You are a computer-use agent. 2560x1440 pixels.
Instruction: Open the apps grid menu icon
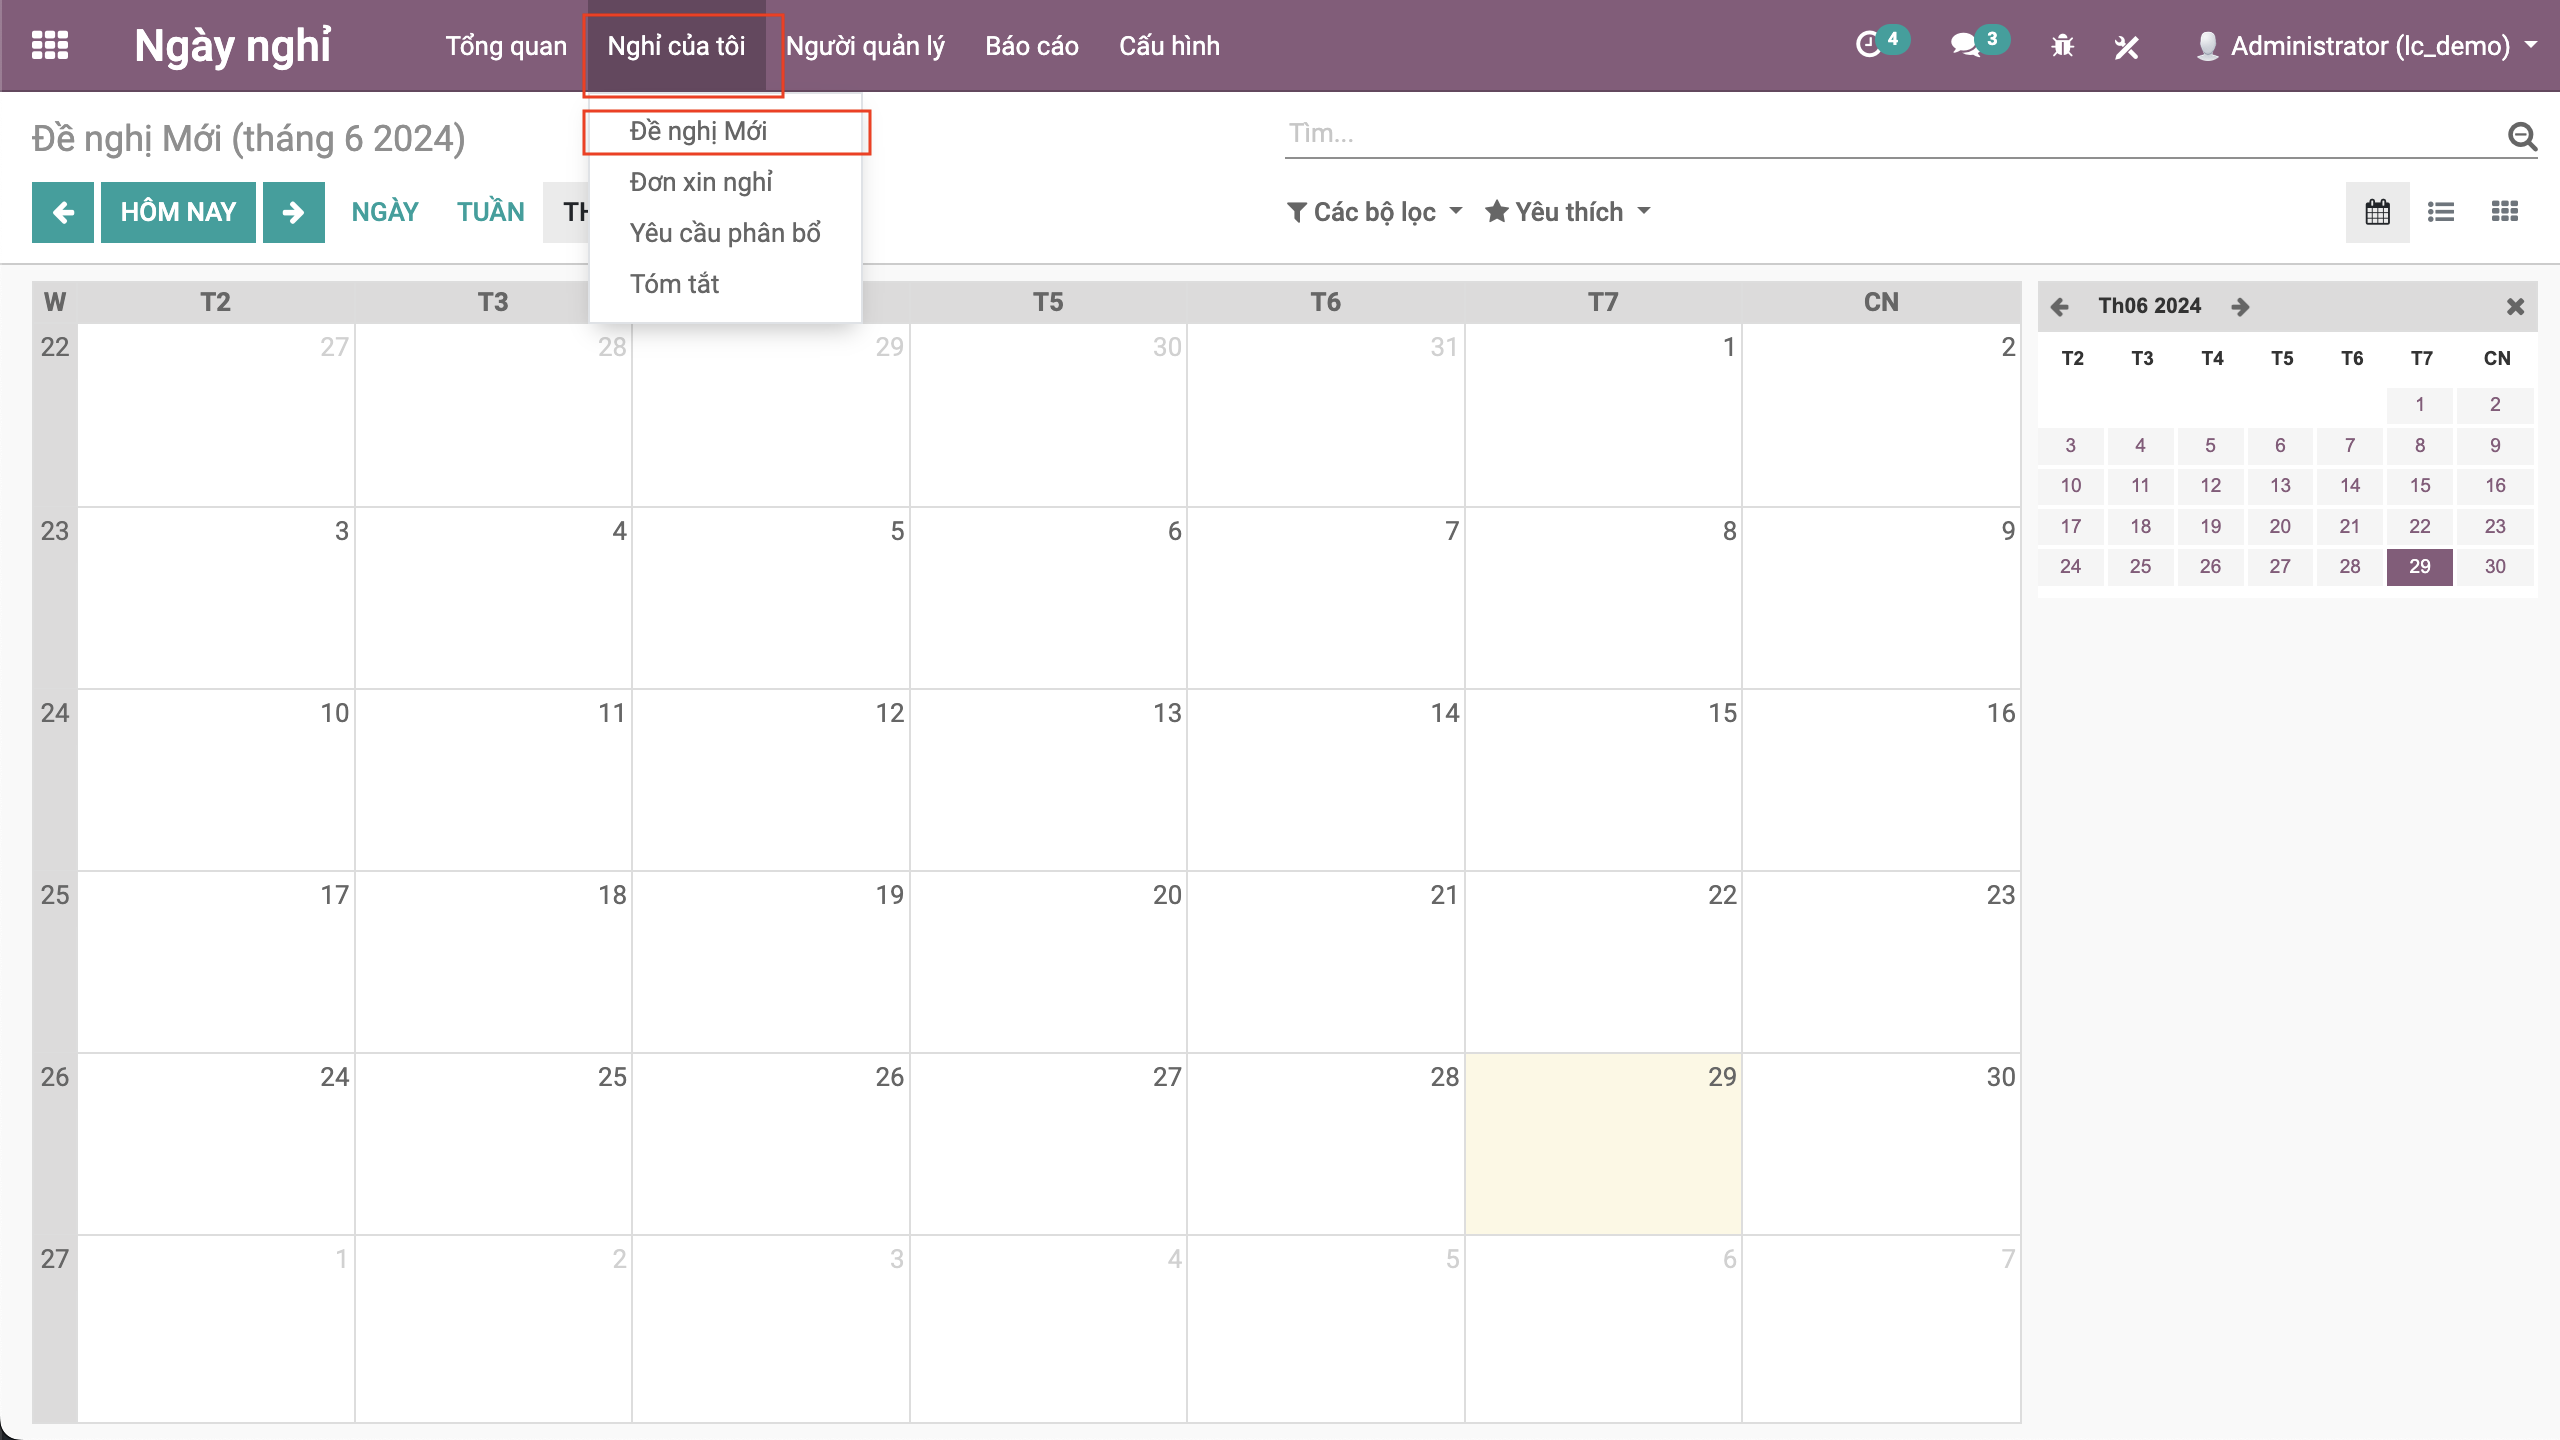(x=49, y=45)
